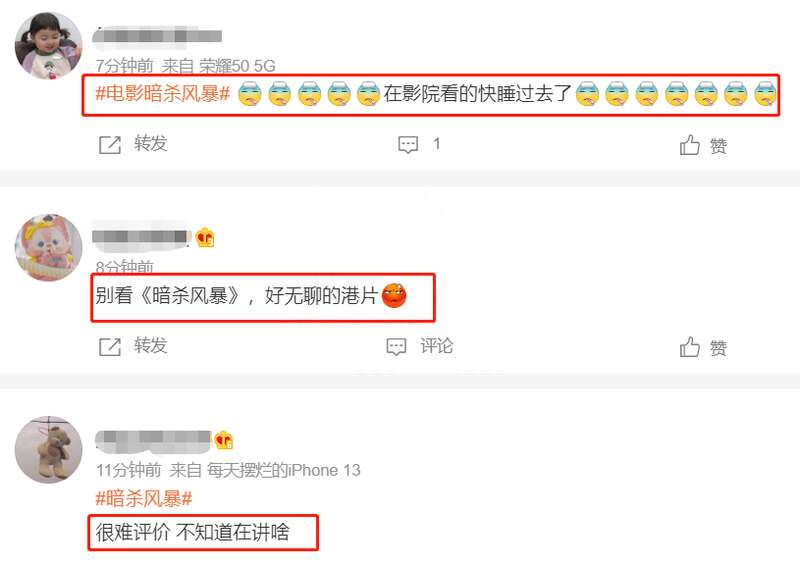
Task: Click crown badge beside second username
Action: pyautogui.click(x=205, y=237)
